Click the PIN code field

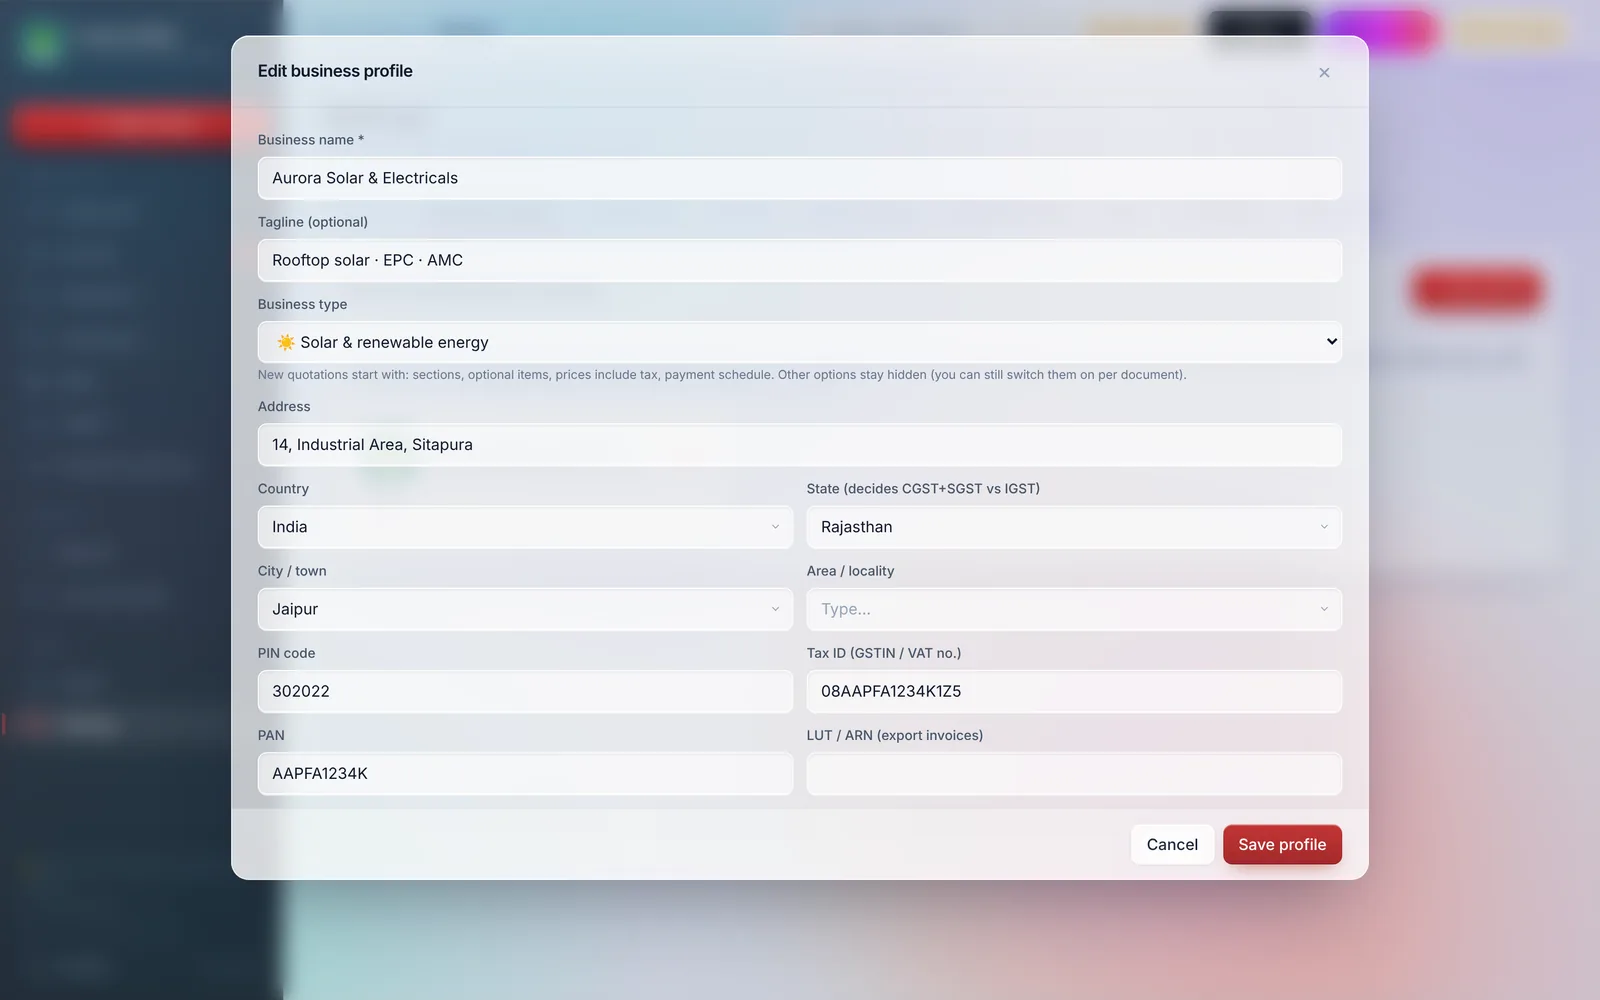tap(525, 691)
